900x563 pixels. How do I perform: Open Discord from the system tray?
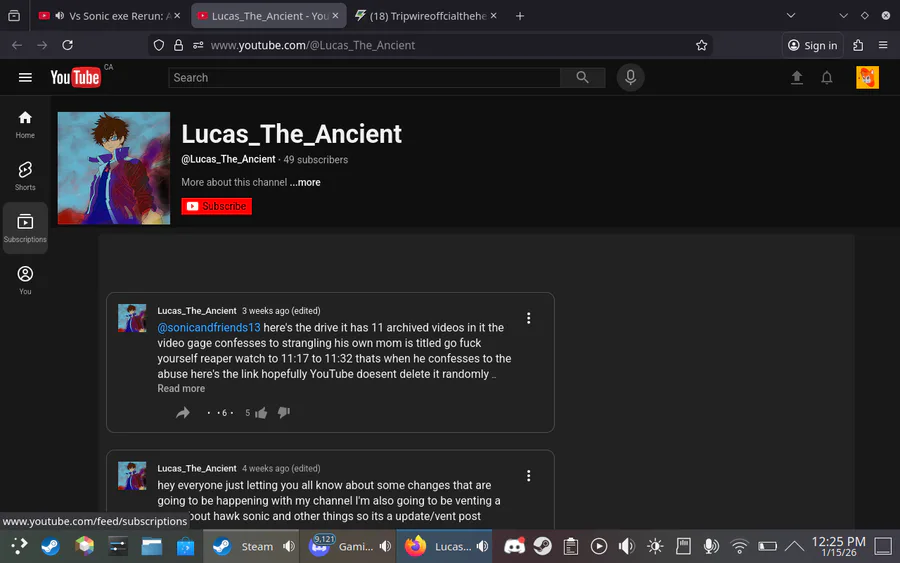[514, 546]
